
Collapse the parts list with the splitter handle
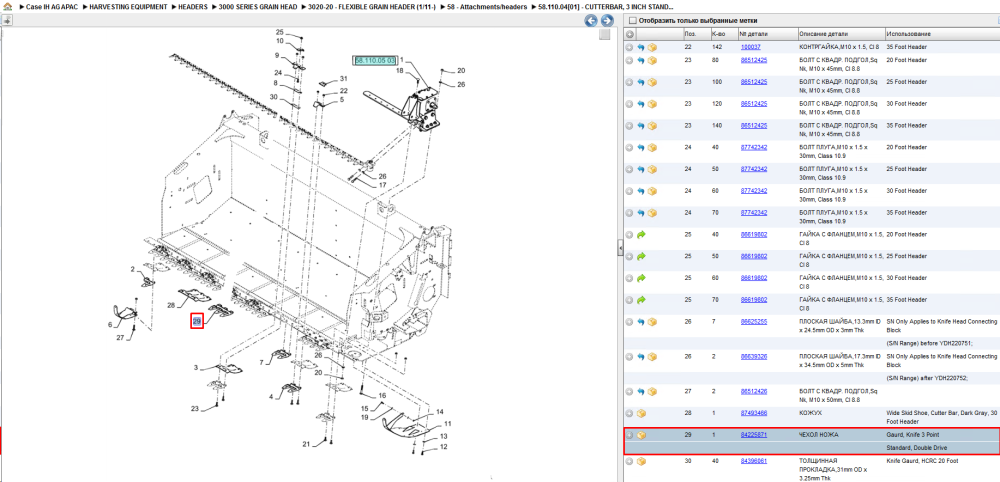click(620, 249)
